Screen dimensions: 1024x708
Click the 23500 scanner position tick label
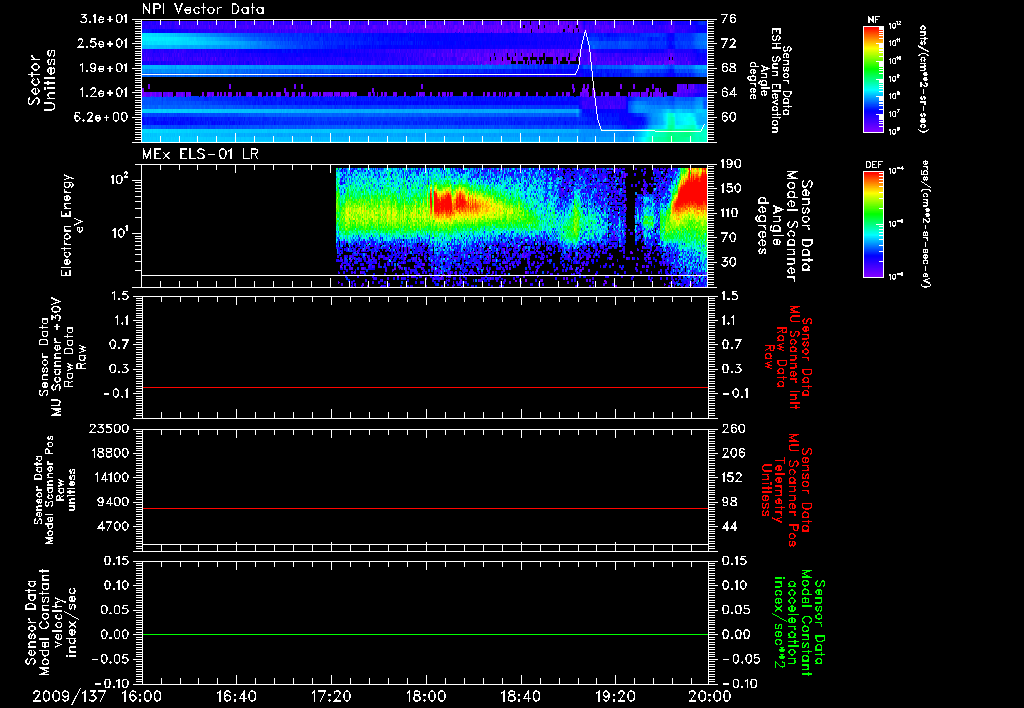[x=109, y=429]
